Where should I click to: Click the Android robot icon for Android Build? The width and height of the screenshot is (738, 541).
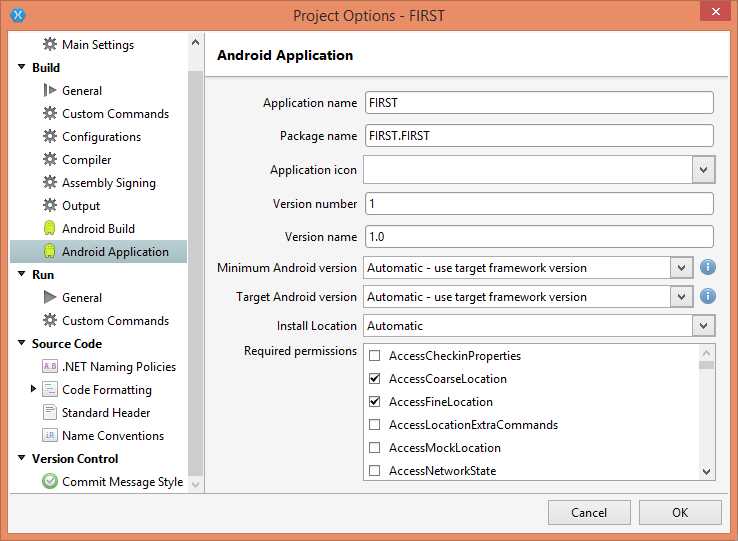pyautogui.click(x=49, y=228)
